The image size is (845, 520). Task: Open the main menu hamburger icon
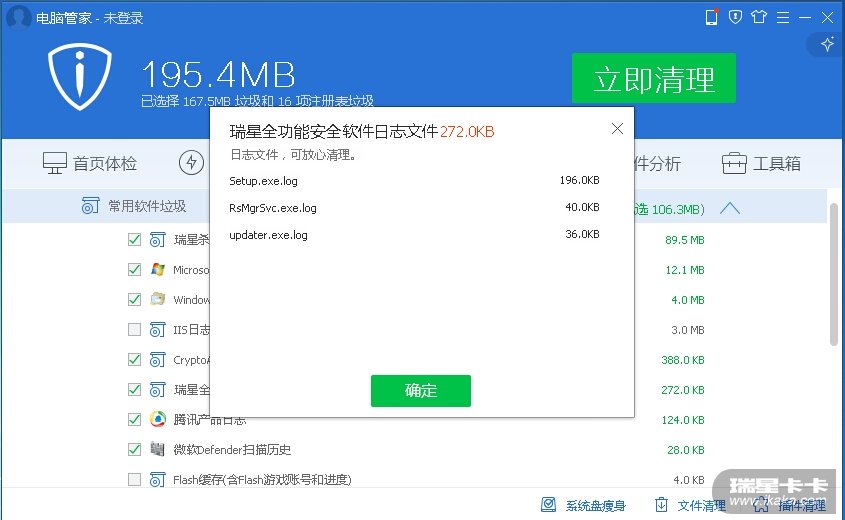[x=782, y=18]
